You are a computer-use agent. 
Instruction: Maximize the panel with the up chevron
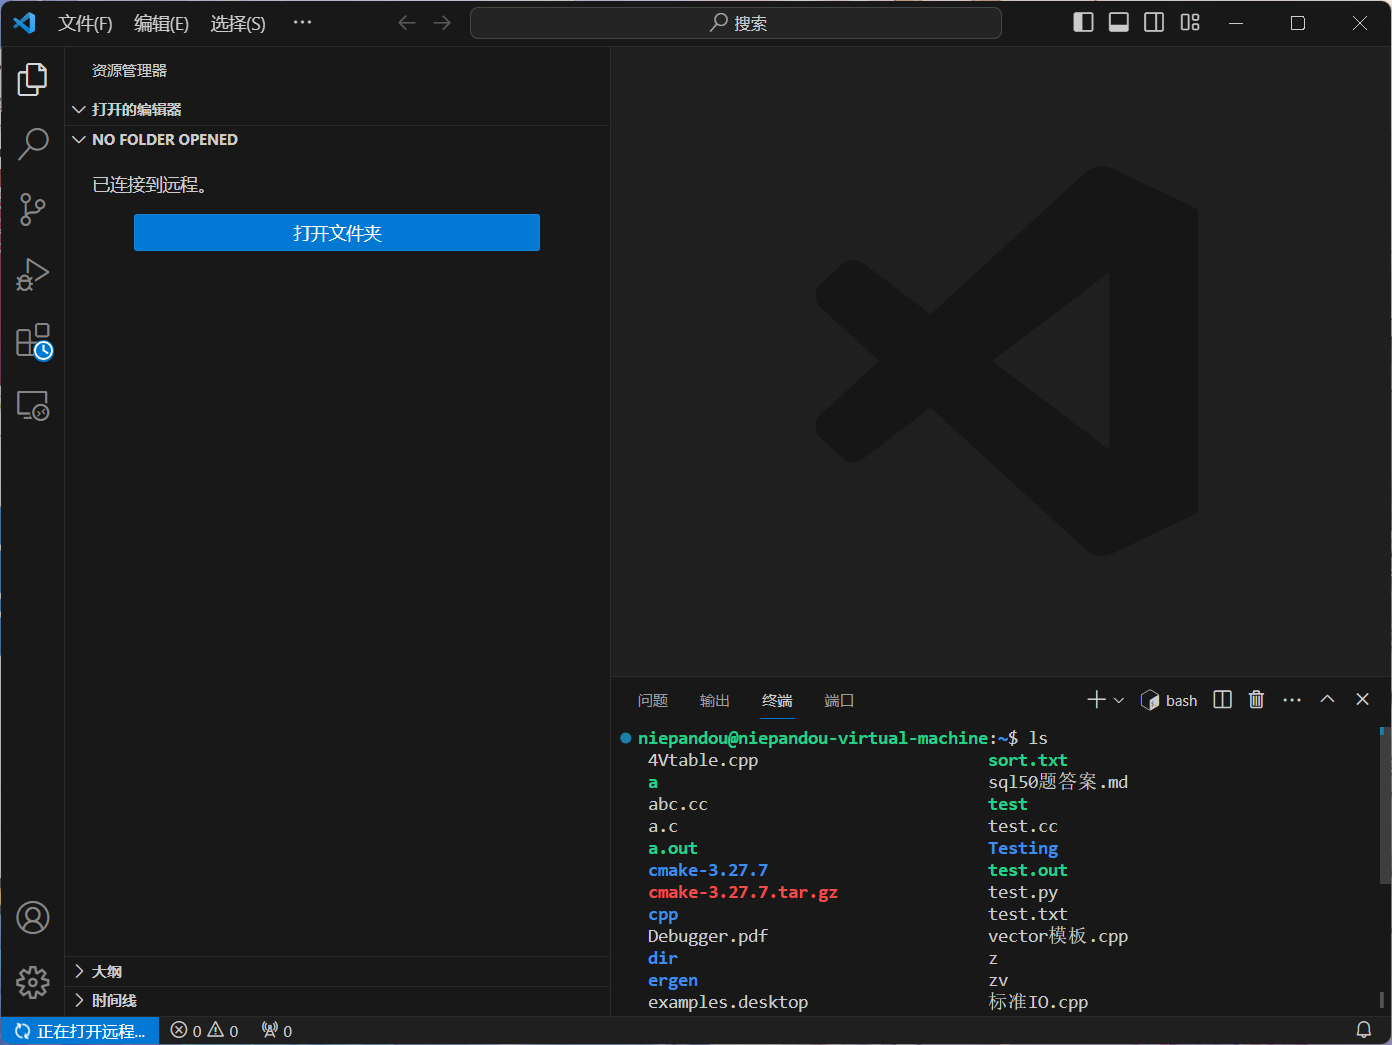(1327, 700)
